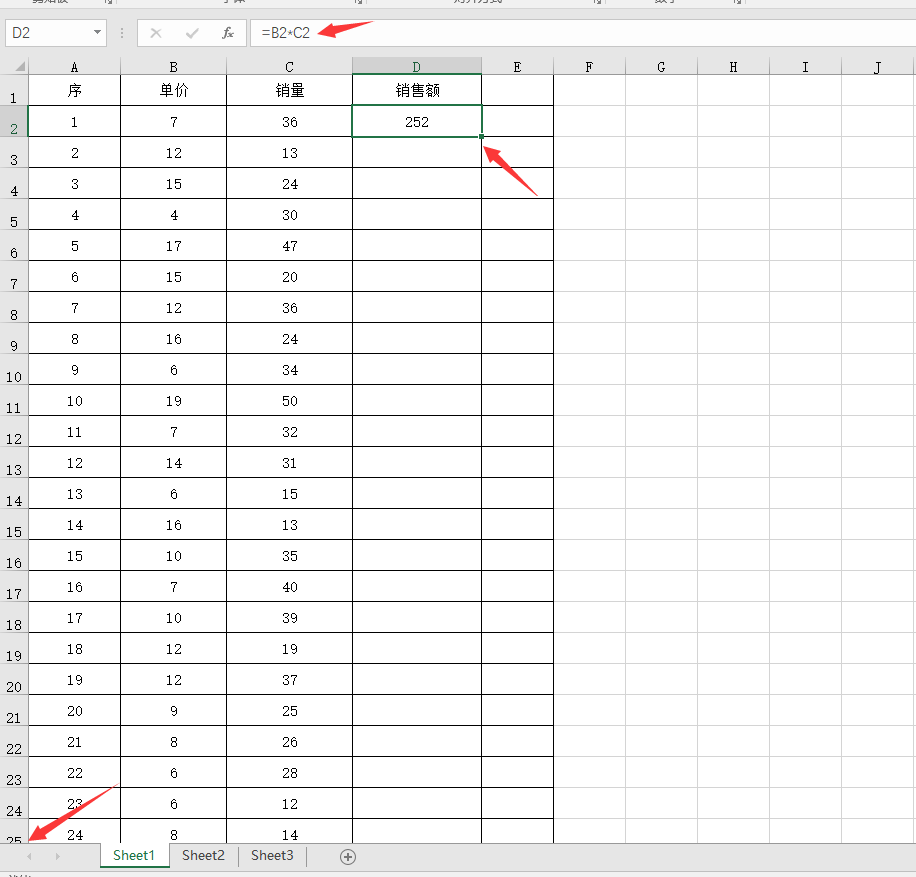This screenshot has width=916, height=877.
Task: Select row 10 header
Action: point(13,369)
